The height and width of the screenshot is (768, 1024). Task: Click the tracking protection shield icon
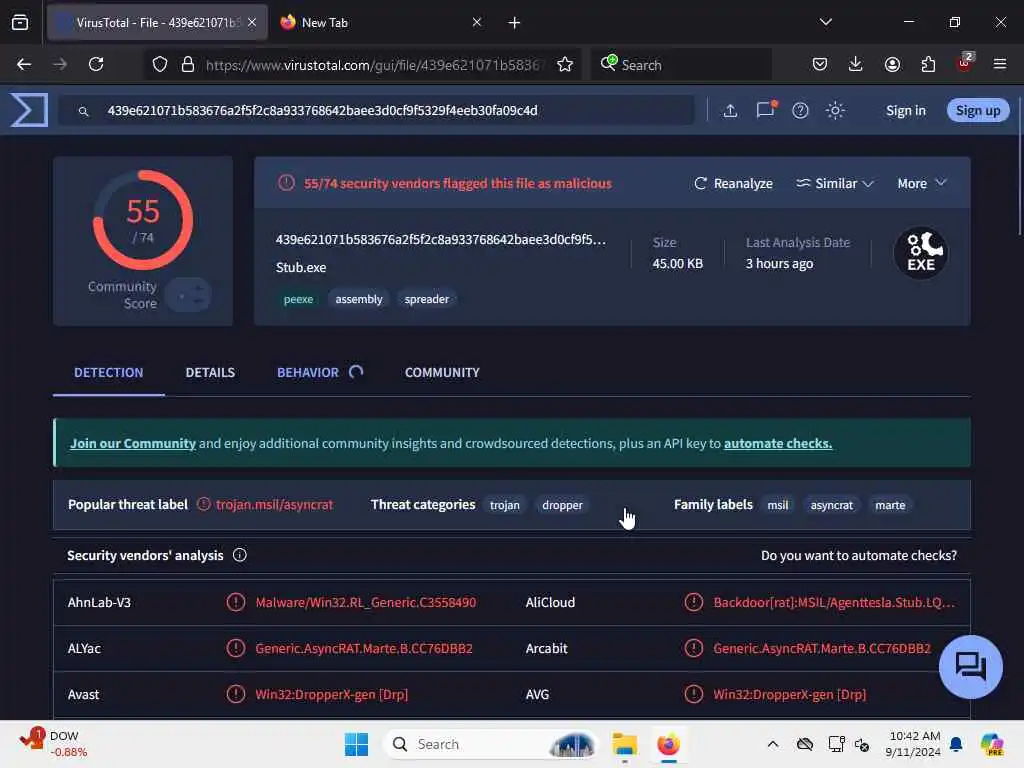160,64
